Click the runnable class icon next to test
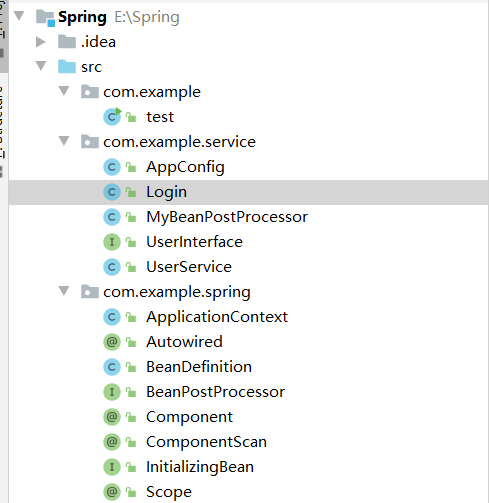The width and height of the screenshot is (489, 503). (112, 117)
